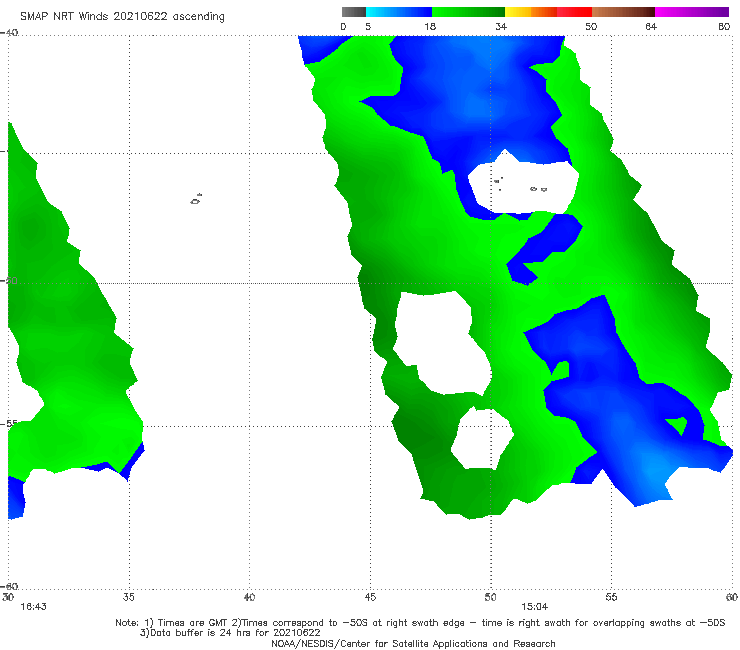Click the green segment of the color bar
The image size is (740, 650).
[468, 12]
